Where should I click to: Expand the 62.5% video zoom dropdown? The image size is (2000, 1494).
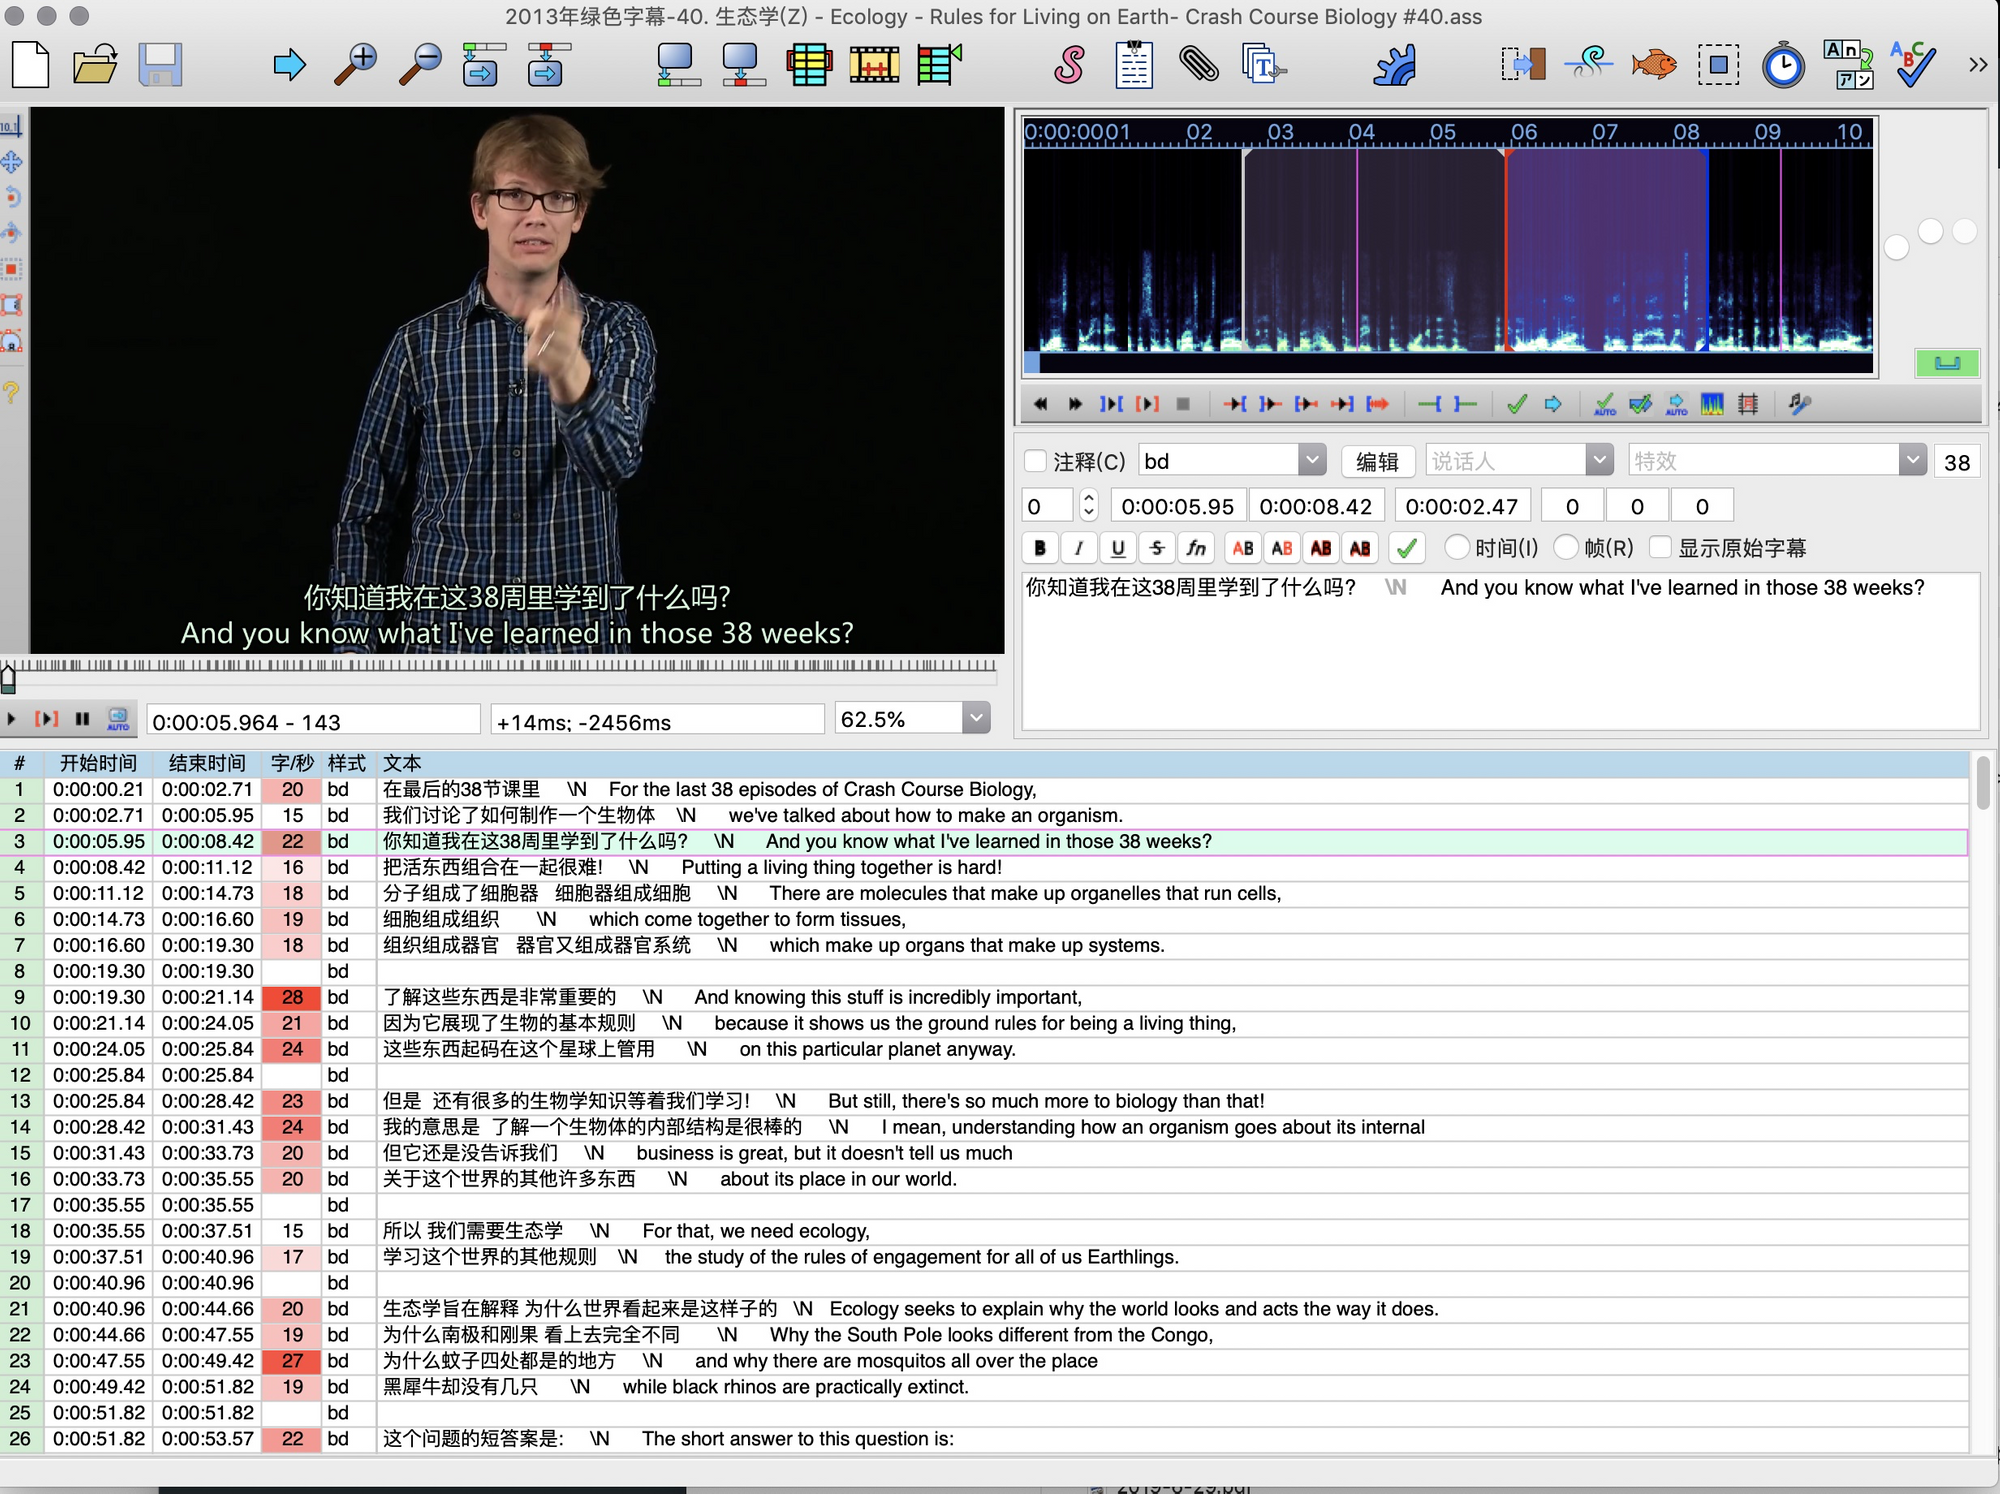coord(976,718)
